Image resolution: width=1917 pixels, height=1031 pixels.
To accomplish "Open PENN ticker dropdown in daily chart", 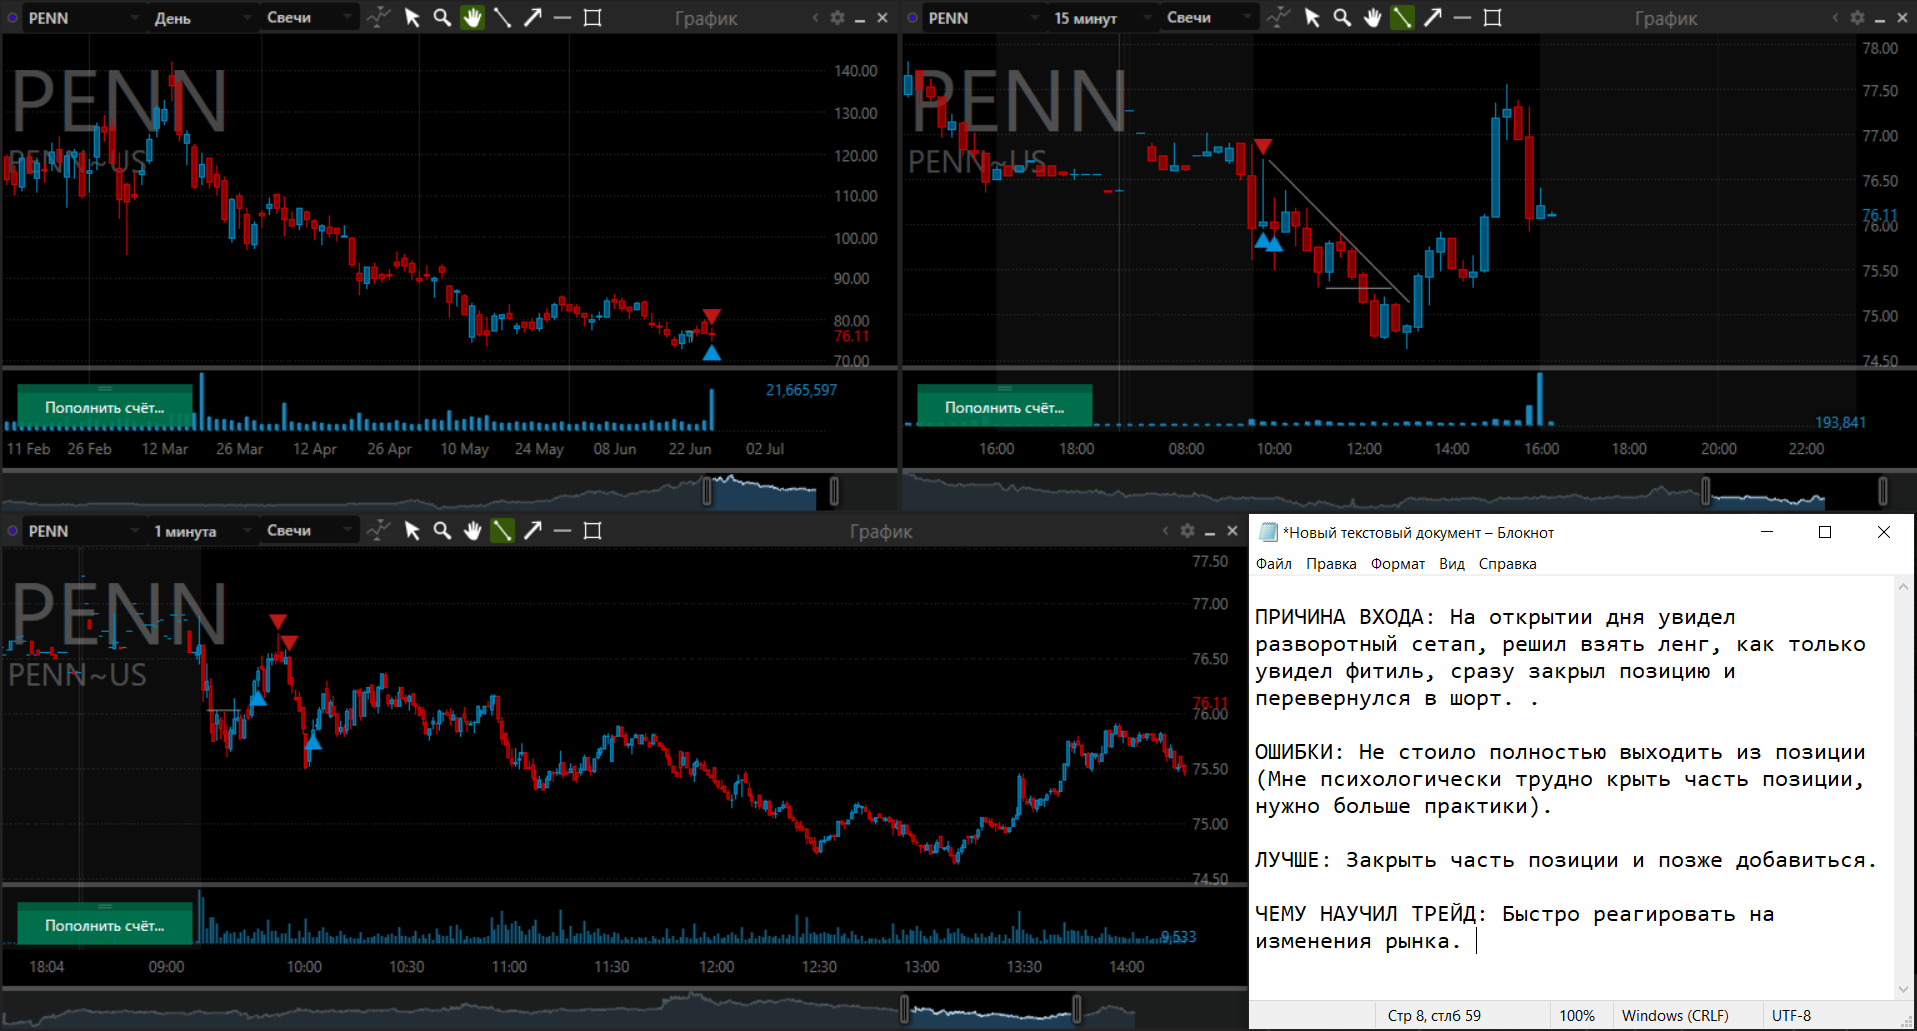I will coord(84,18).
